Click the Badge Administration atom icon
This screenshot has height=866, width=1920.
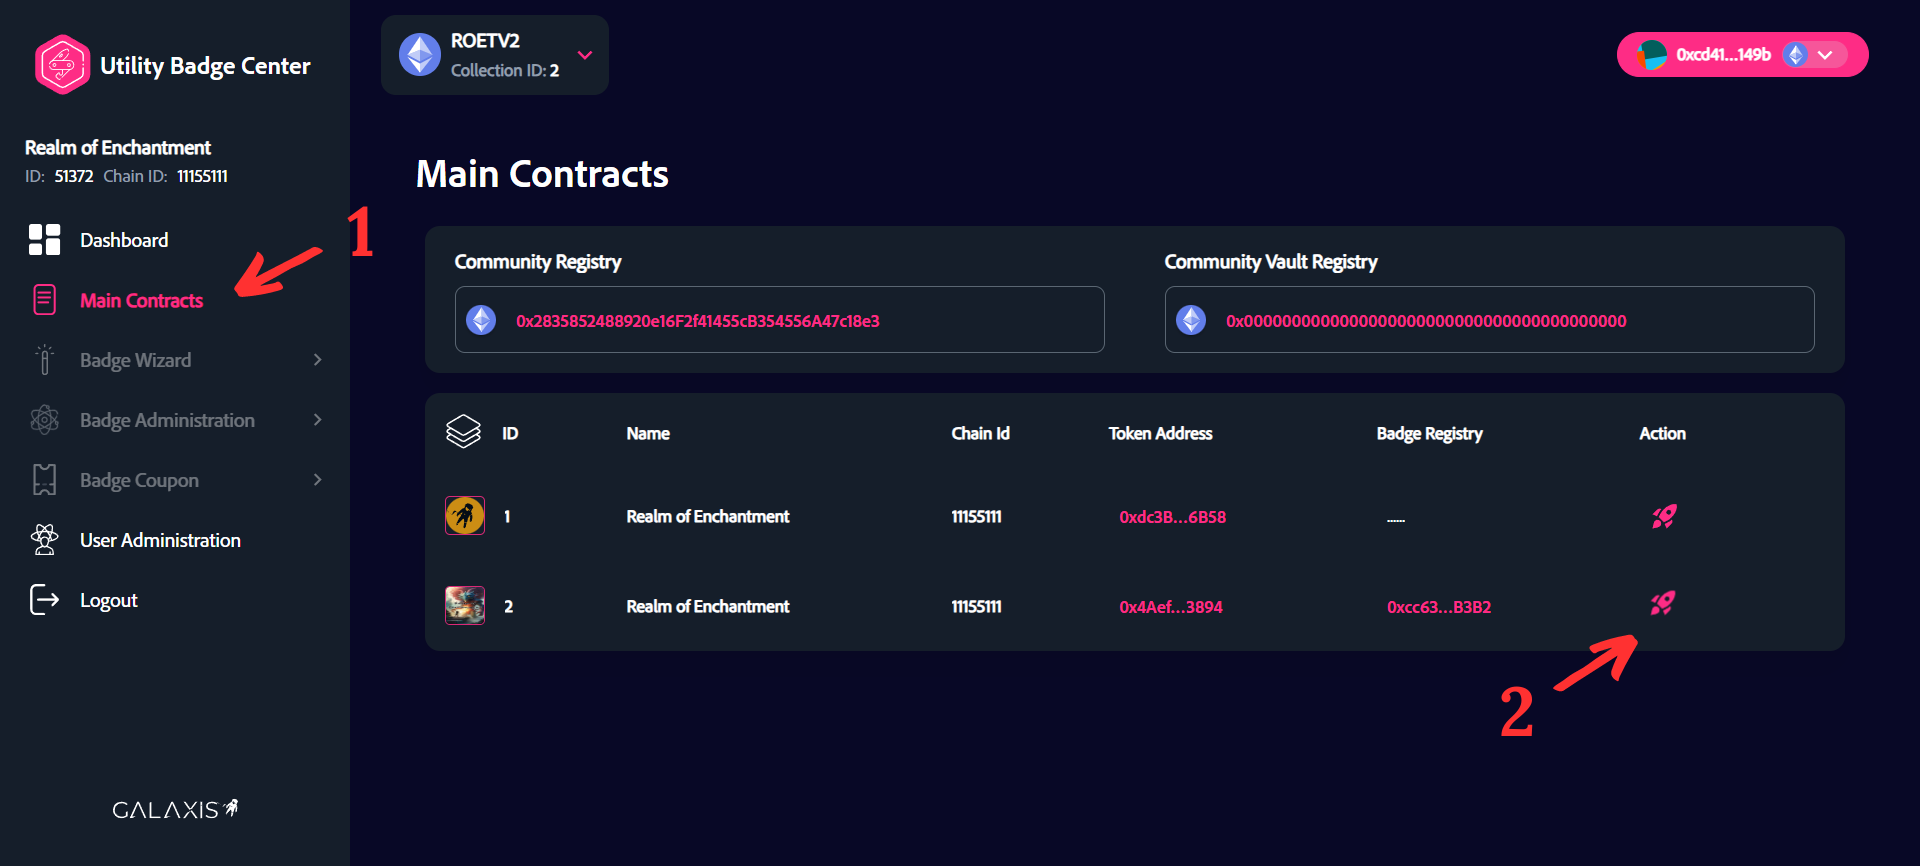tap(44, 420)
